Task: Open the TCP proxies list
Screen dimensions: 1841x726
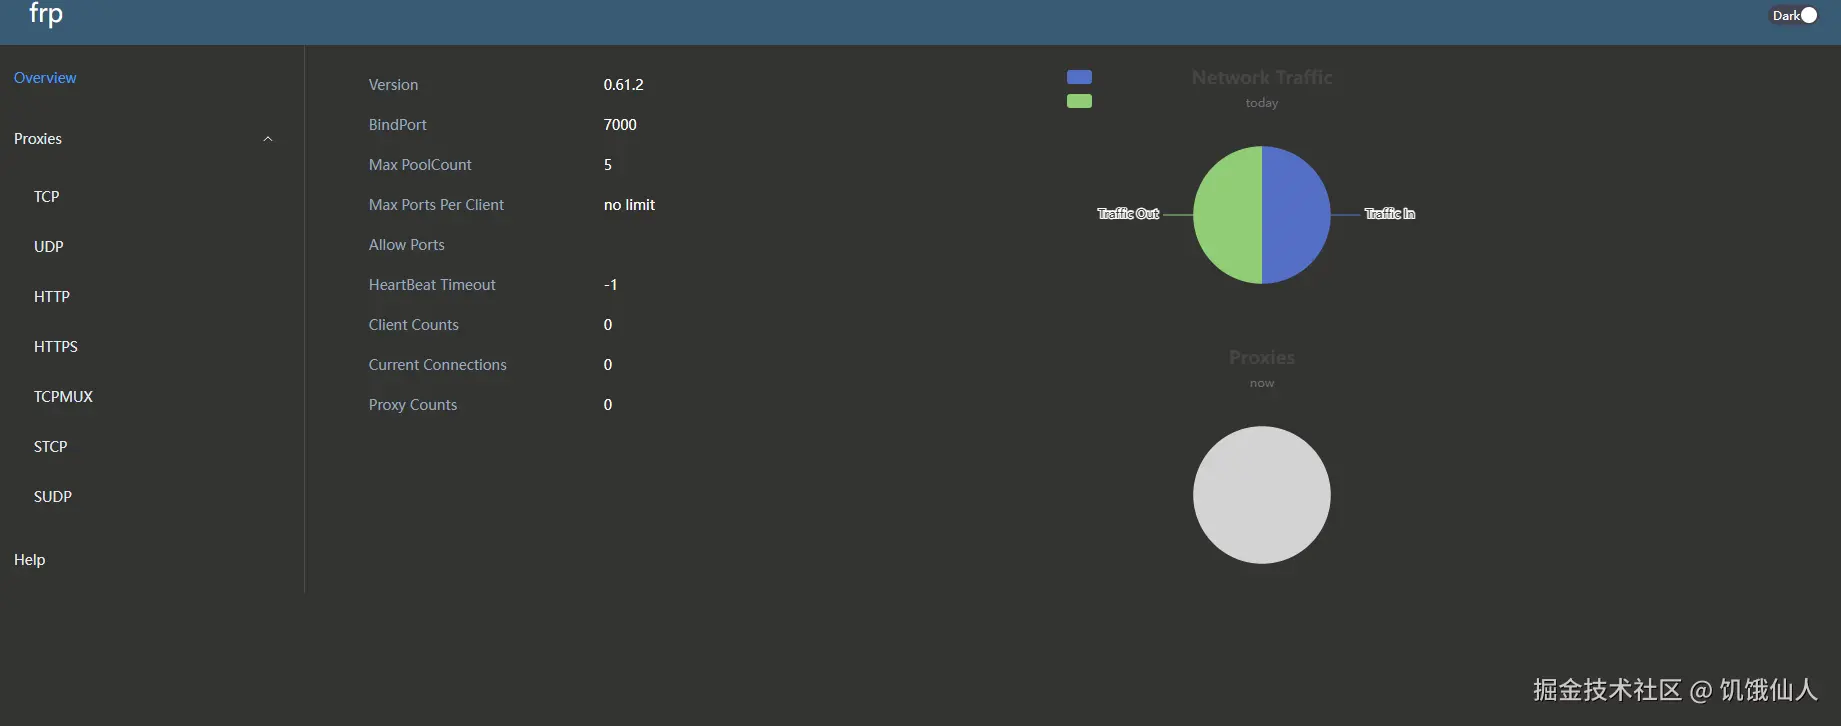Action: (46, 197)
